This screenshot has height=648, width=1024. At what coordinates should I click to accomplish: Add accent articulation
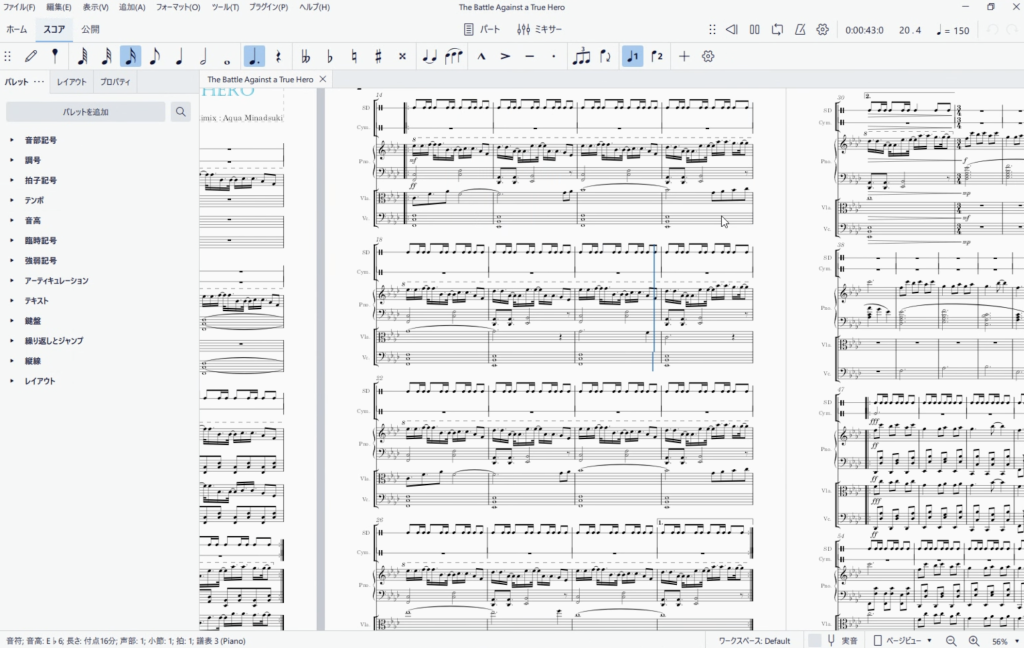(x=505, y=56)
